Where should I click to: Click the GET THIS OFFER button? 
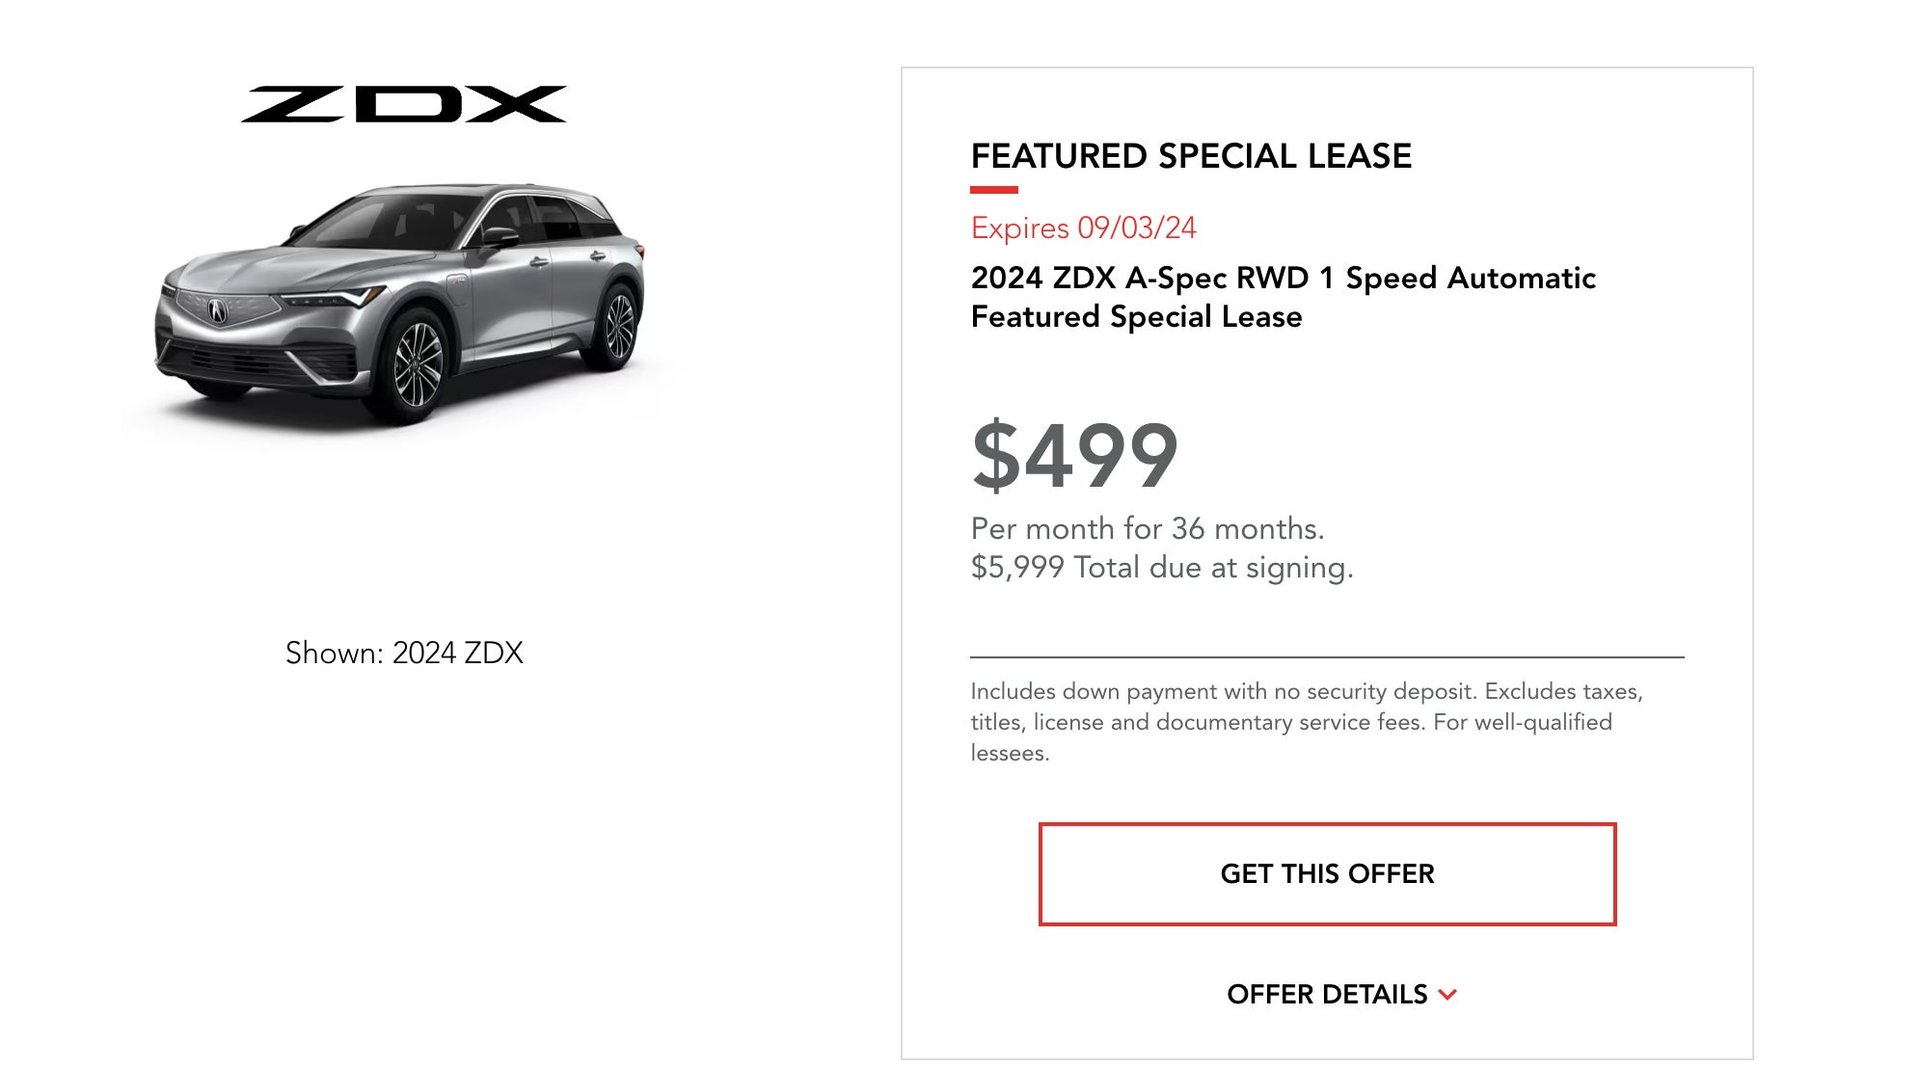click(x=1327, y=874)
